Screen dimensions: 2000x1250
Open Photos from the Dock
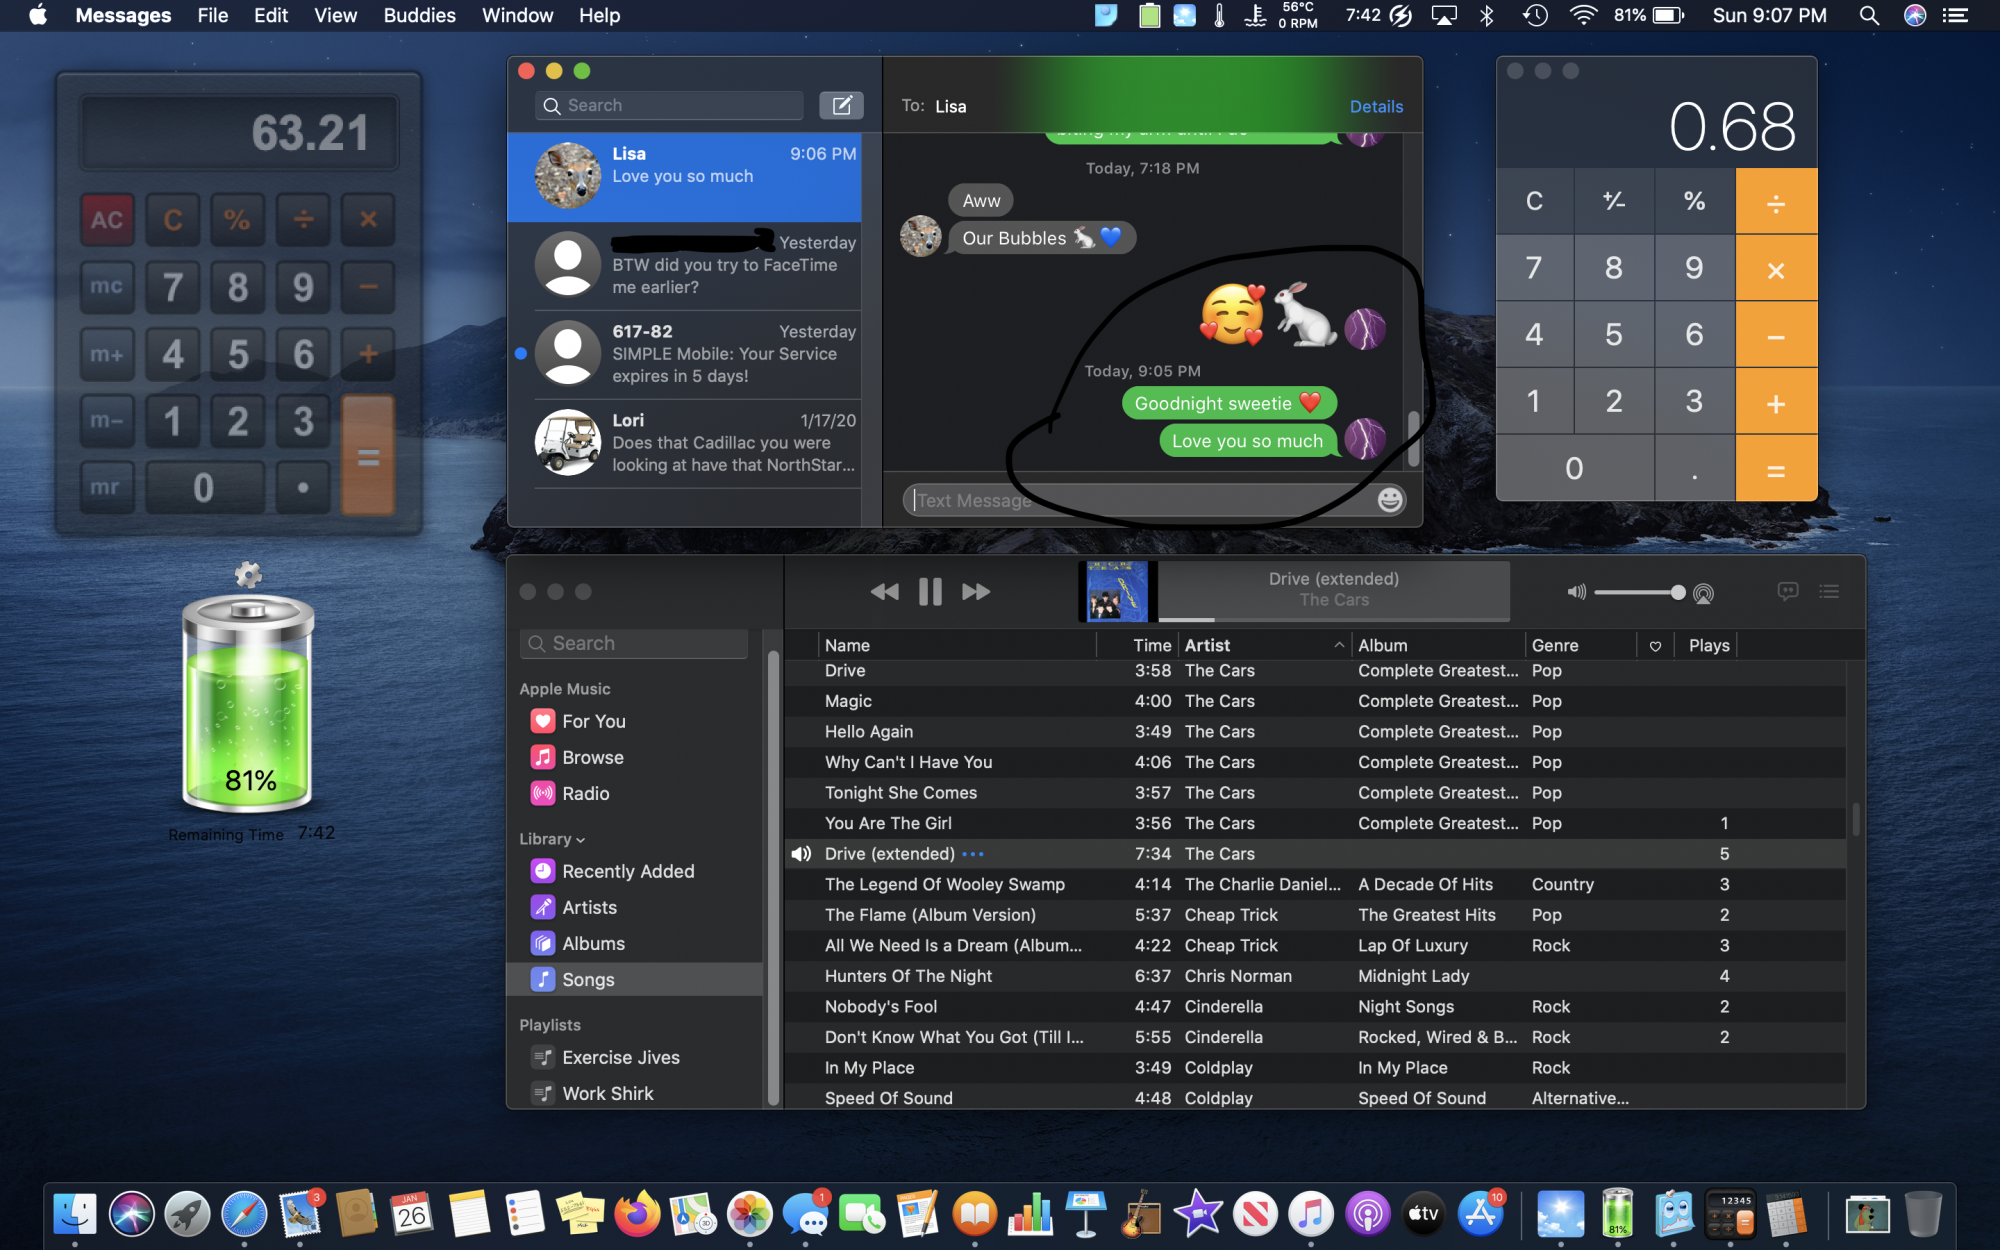click(x=749, y=1214)
